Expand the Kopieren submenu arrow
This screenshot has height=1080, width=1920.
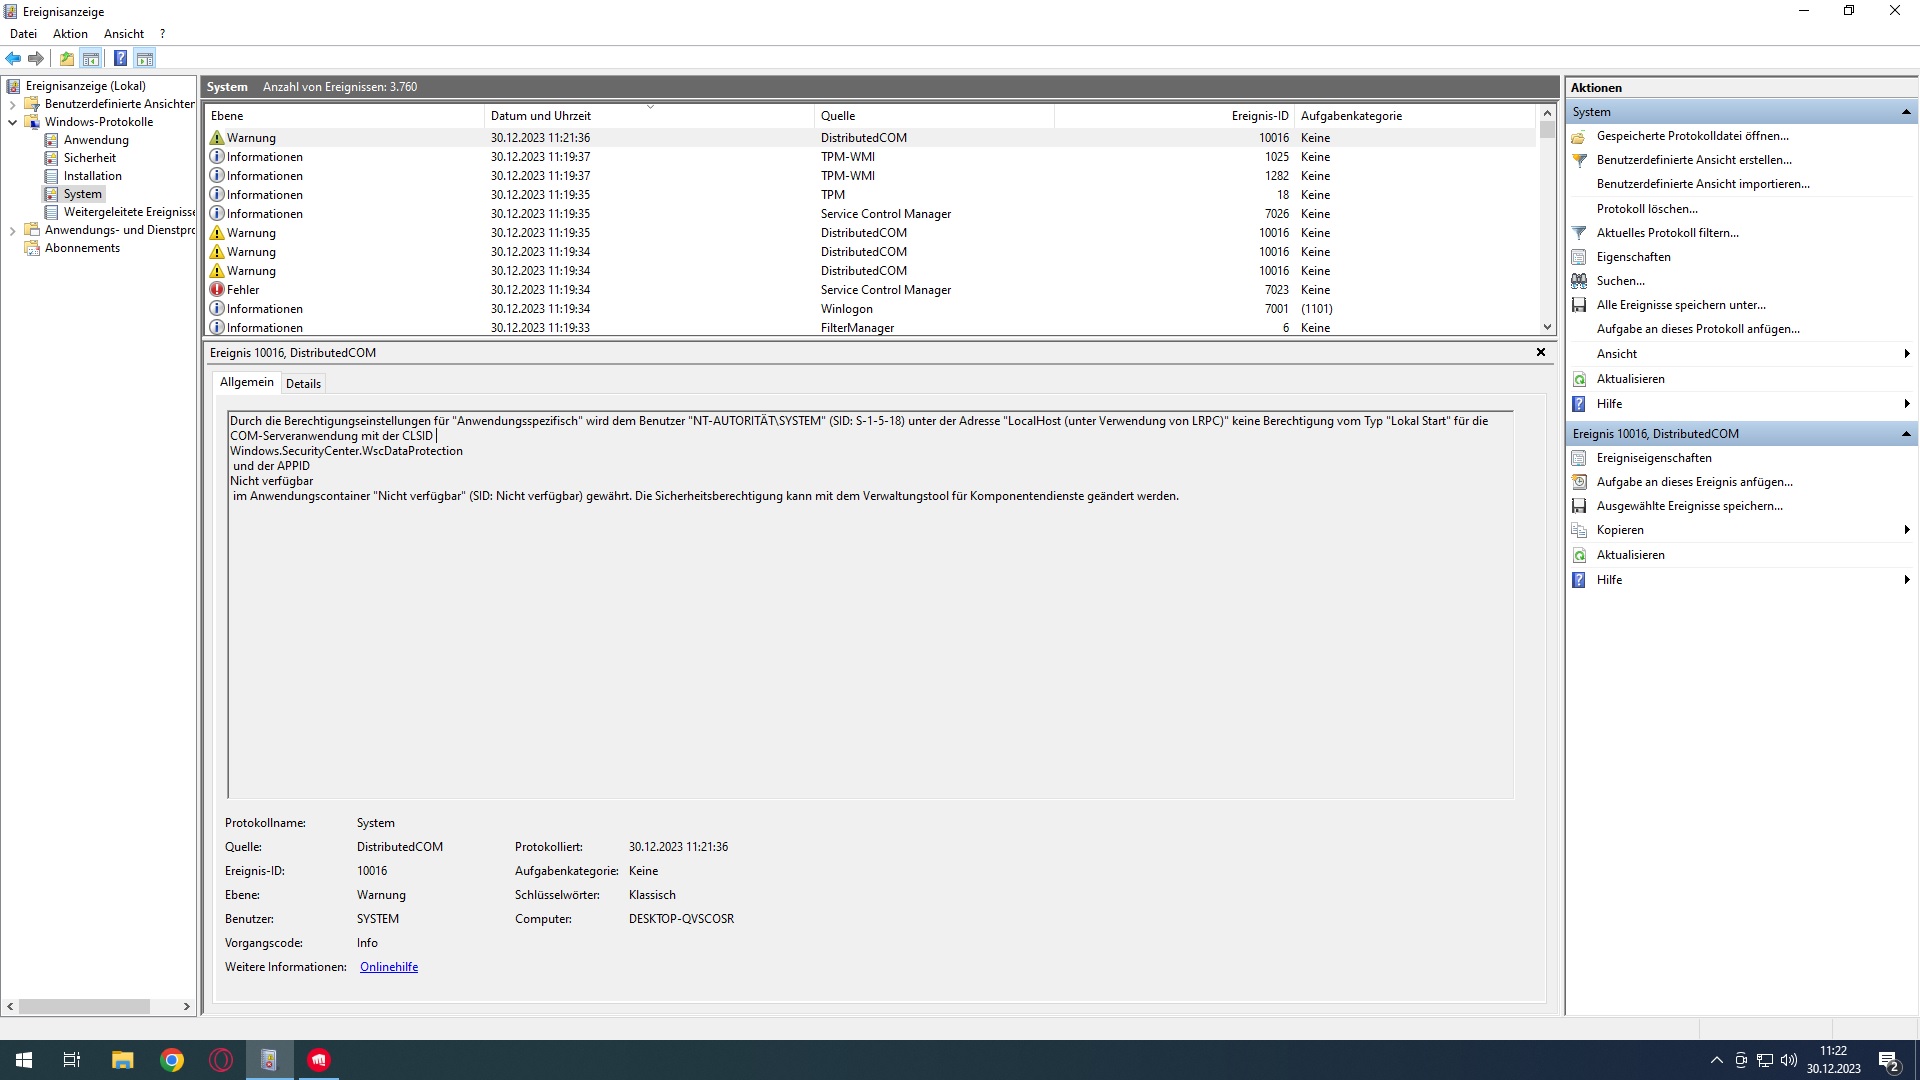(1906, 530)
